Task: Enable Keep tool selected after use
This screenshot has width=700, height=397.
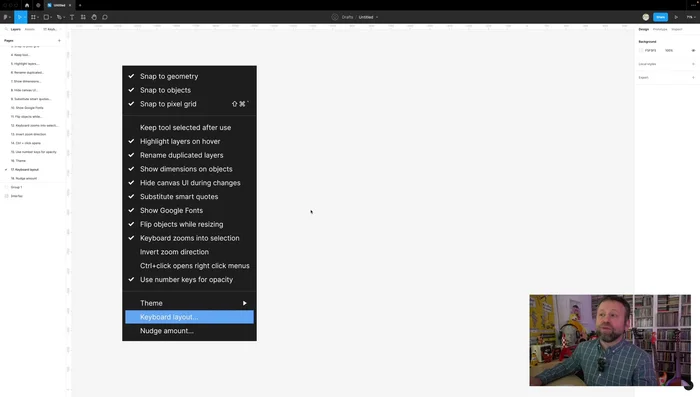Action: 189,128
